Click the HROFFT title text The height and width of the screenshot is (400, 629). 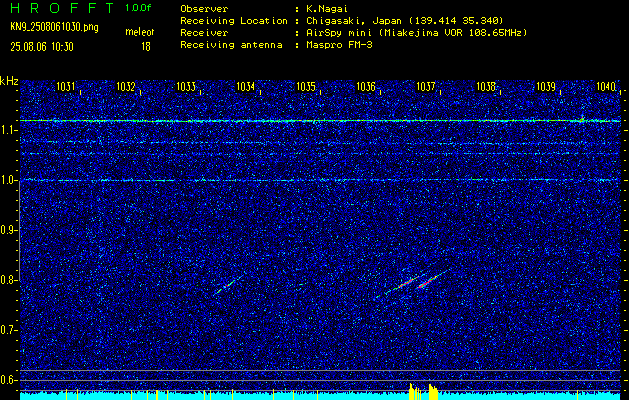62,8
